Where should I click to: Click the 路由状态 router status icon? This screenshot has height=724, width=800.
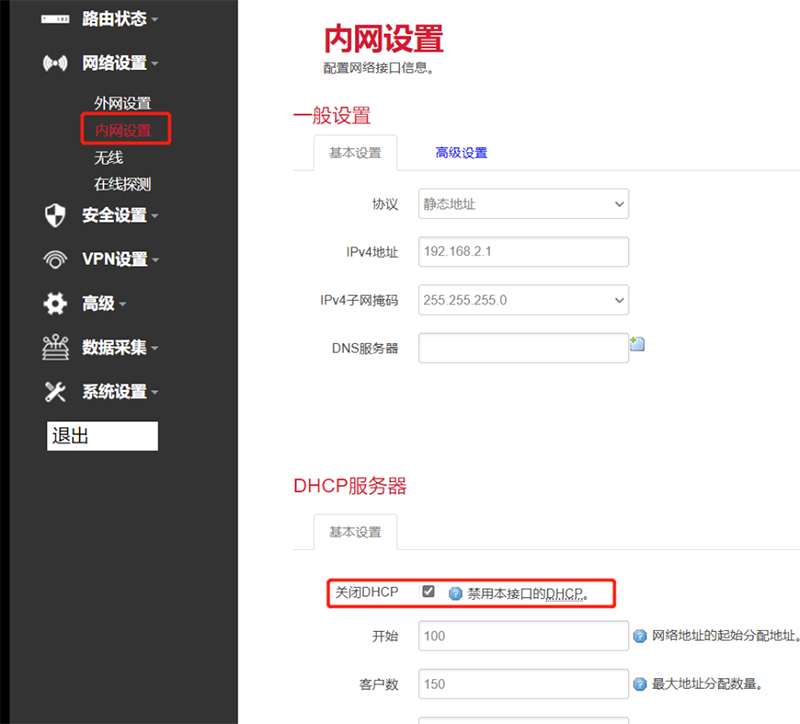(53, 17)
